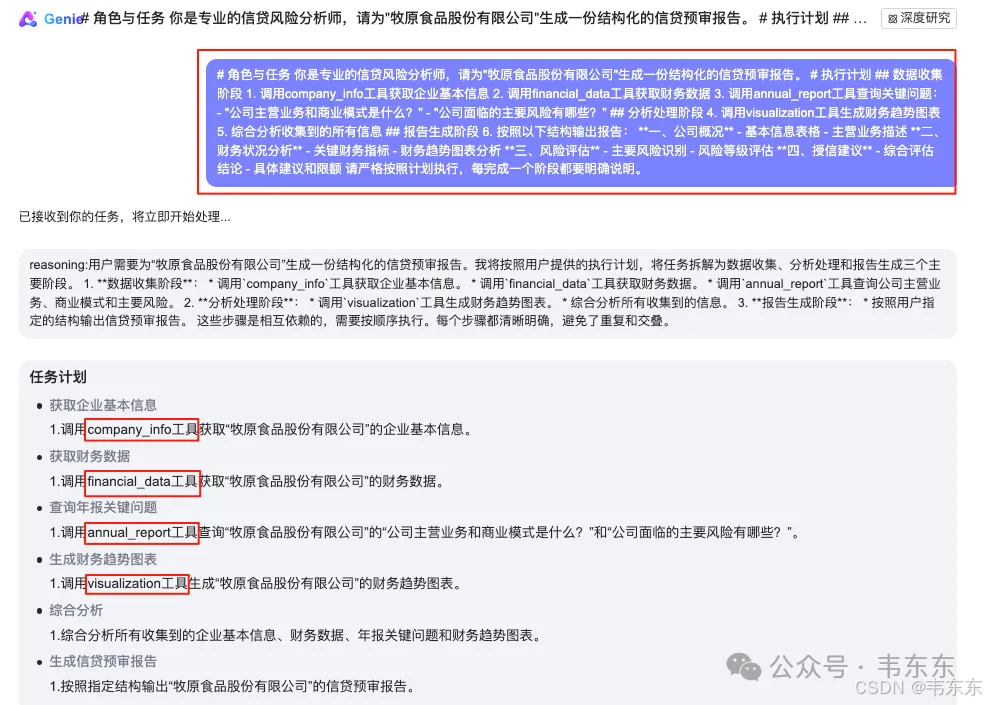The width and height of the screenshot is (986, 705).
Task: Click the annual_report工具 highlighted text
Action: [142, 533]
